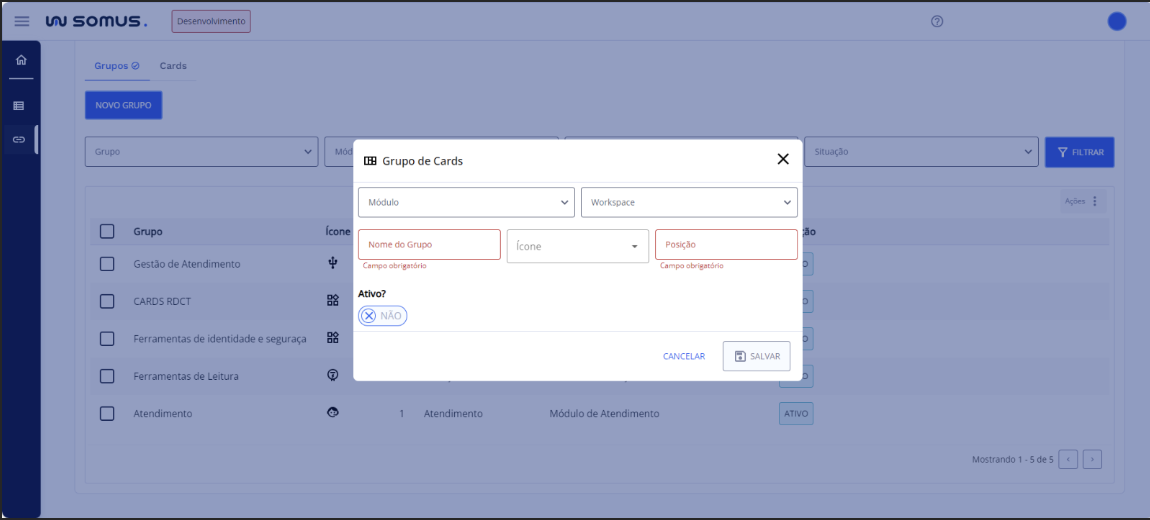Select the link icon in the sidebar
Viewport: 1150px width, 520px height.
tap(19, 139)
